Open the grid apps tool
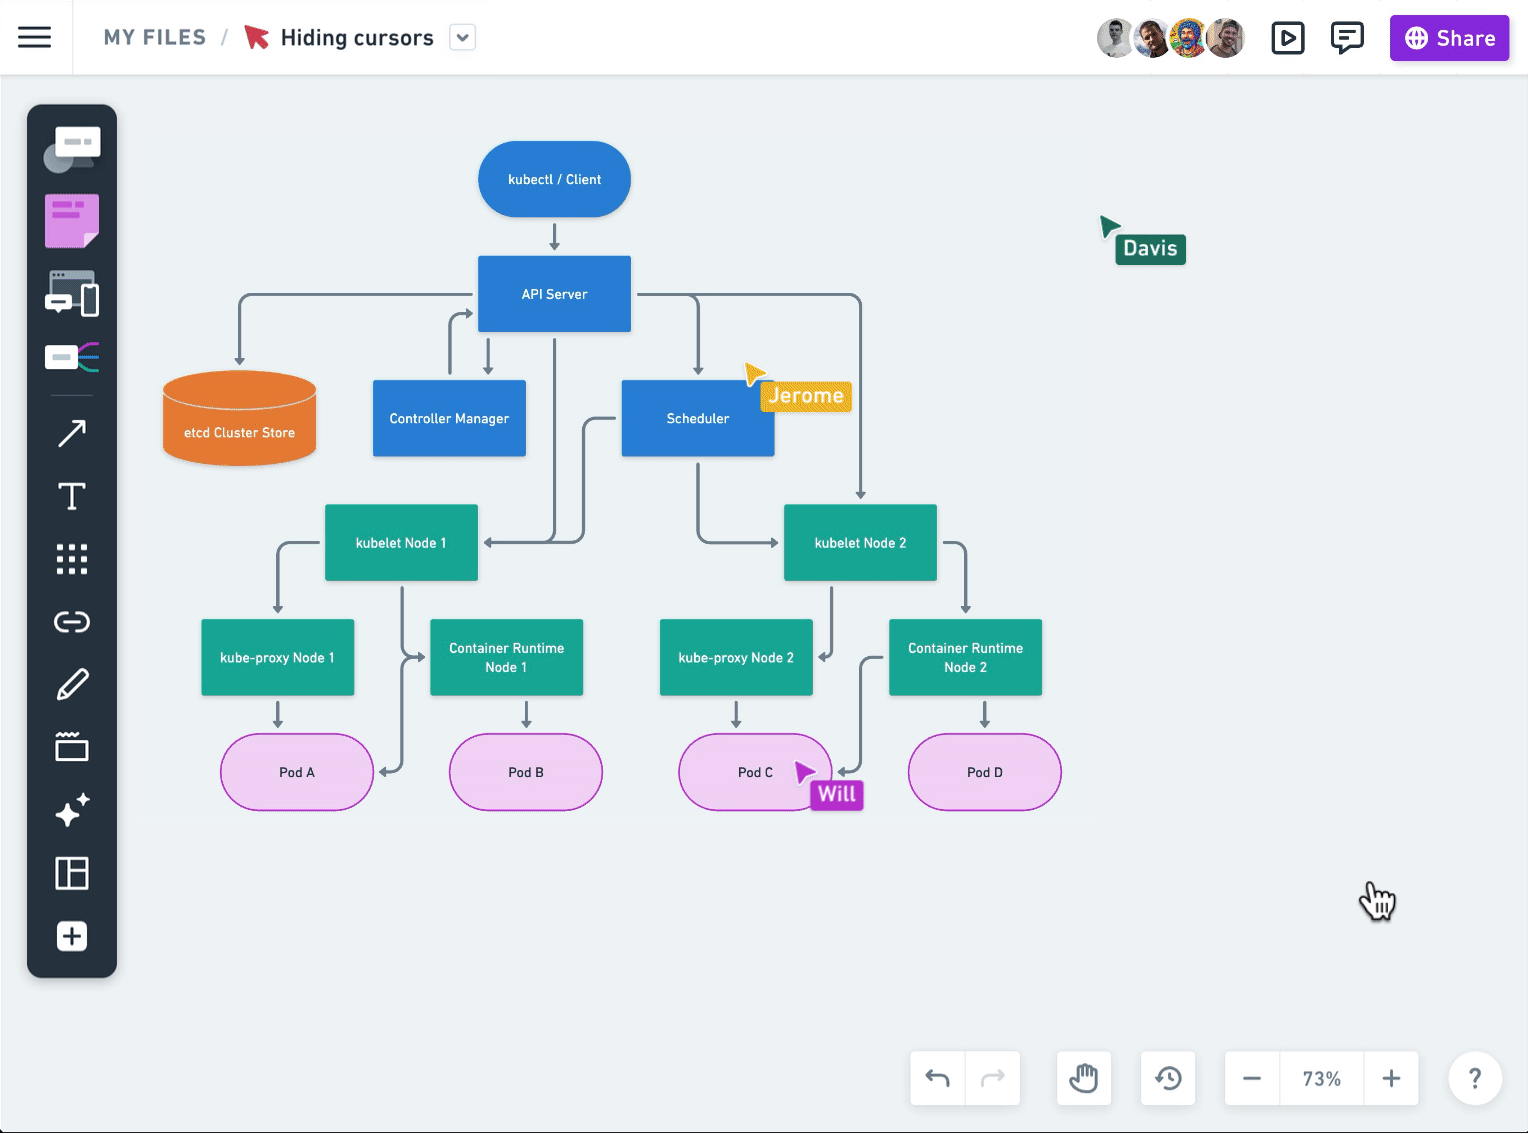The width and height of the screenshot is (1528, 1134). pos(72,559)
